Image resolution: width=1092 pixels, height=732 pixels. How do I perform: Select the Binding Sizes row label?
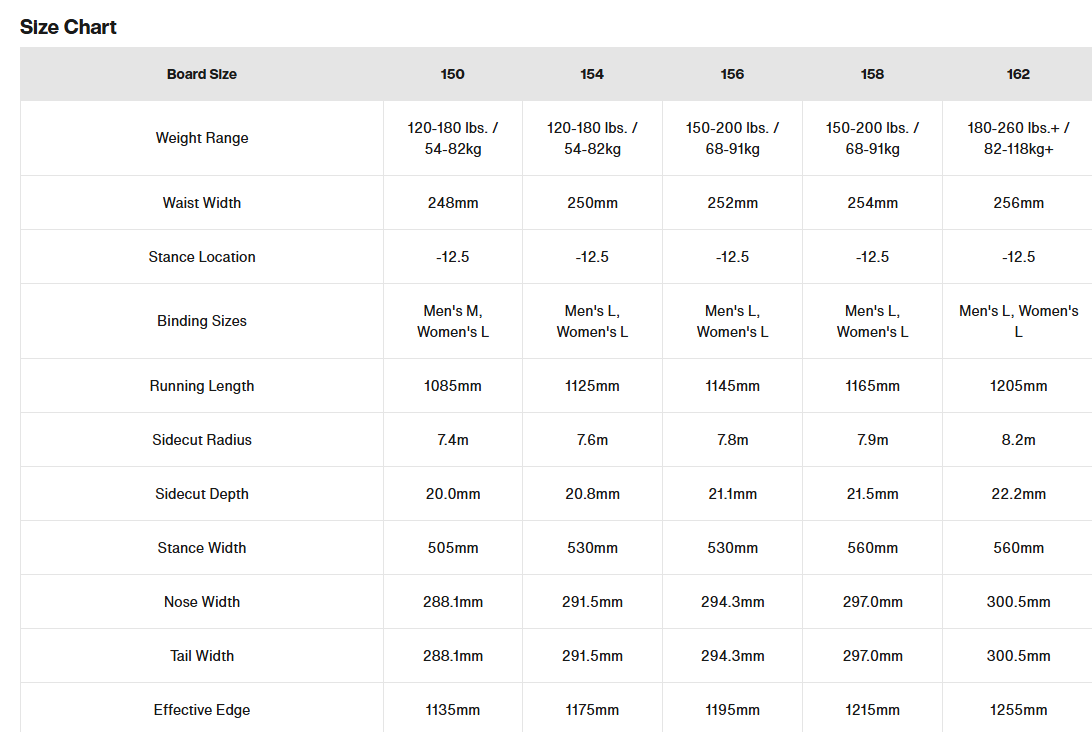202,321
